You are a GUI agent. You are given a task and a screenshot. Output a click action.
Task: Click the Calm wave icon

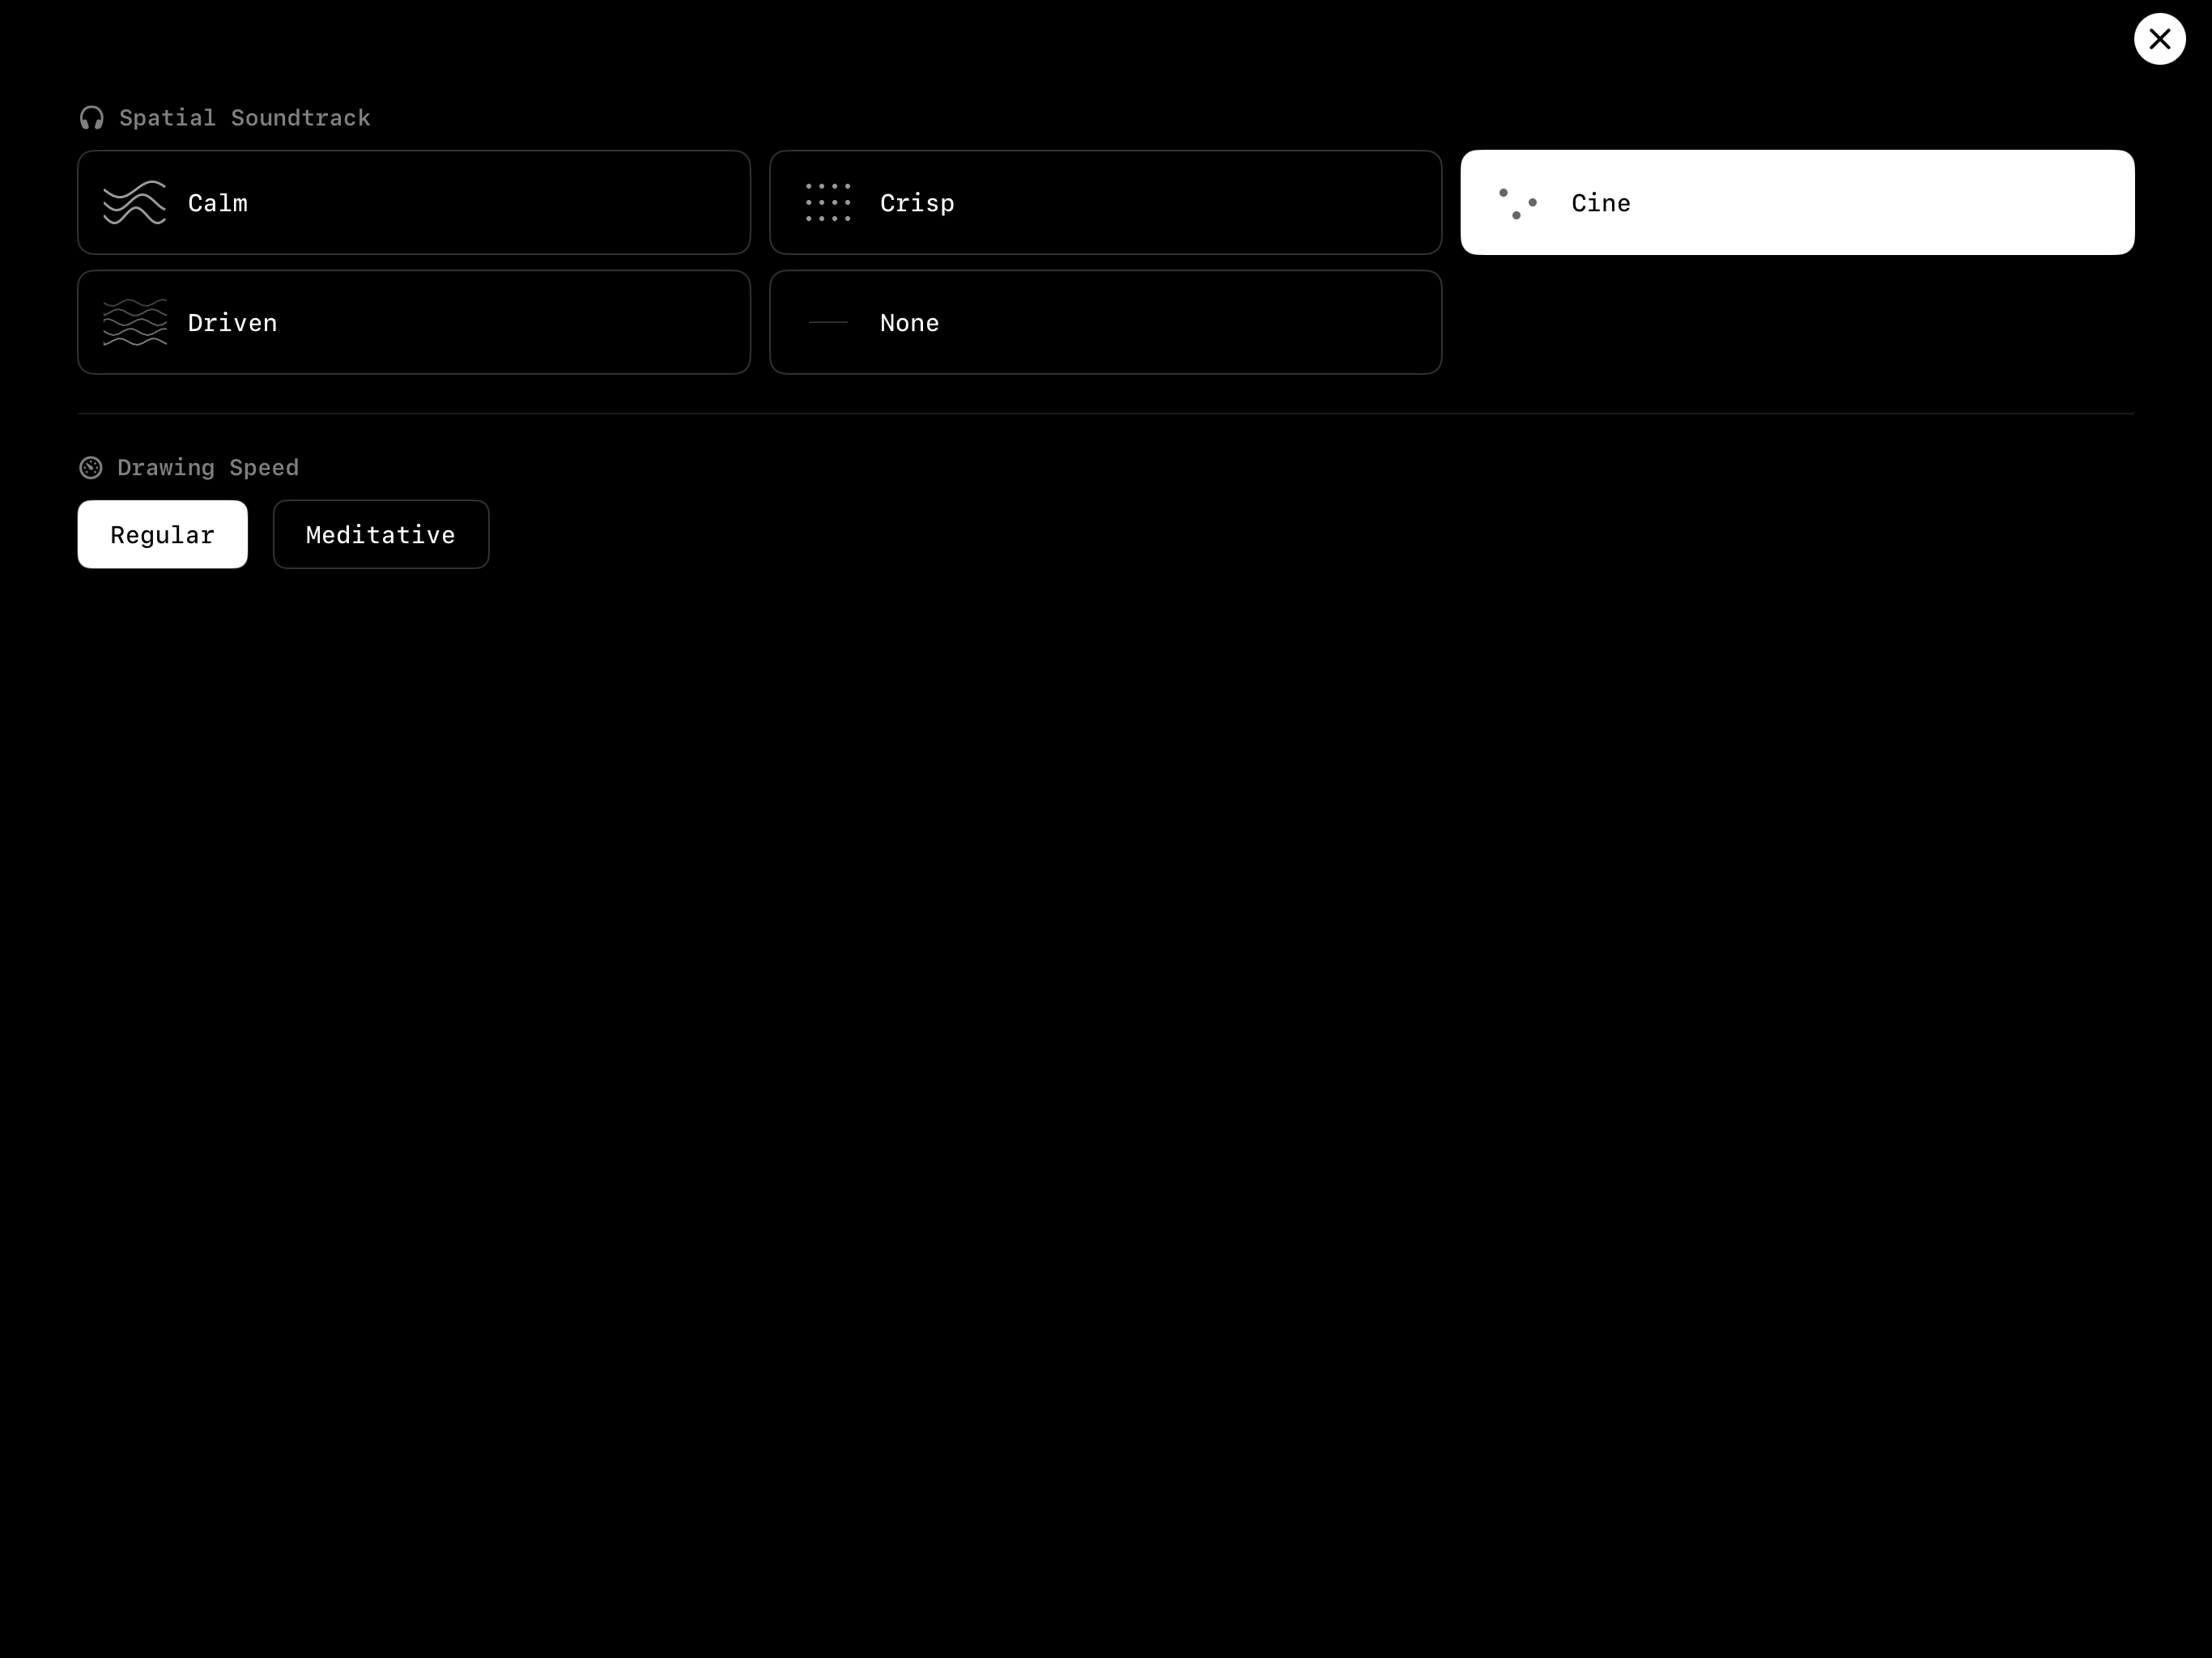pyautogui.click(x=135, y=202)
